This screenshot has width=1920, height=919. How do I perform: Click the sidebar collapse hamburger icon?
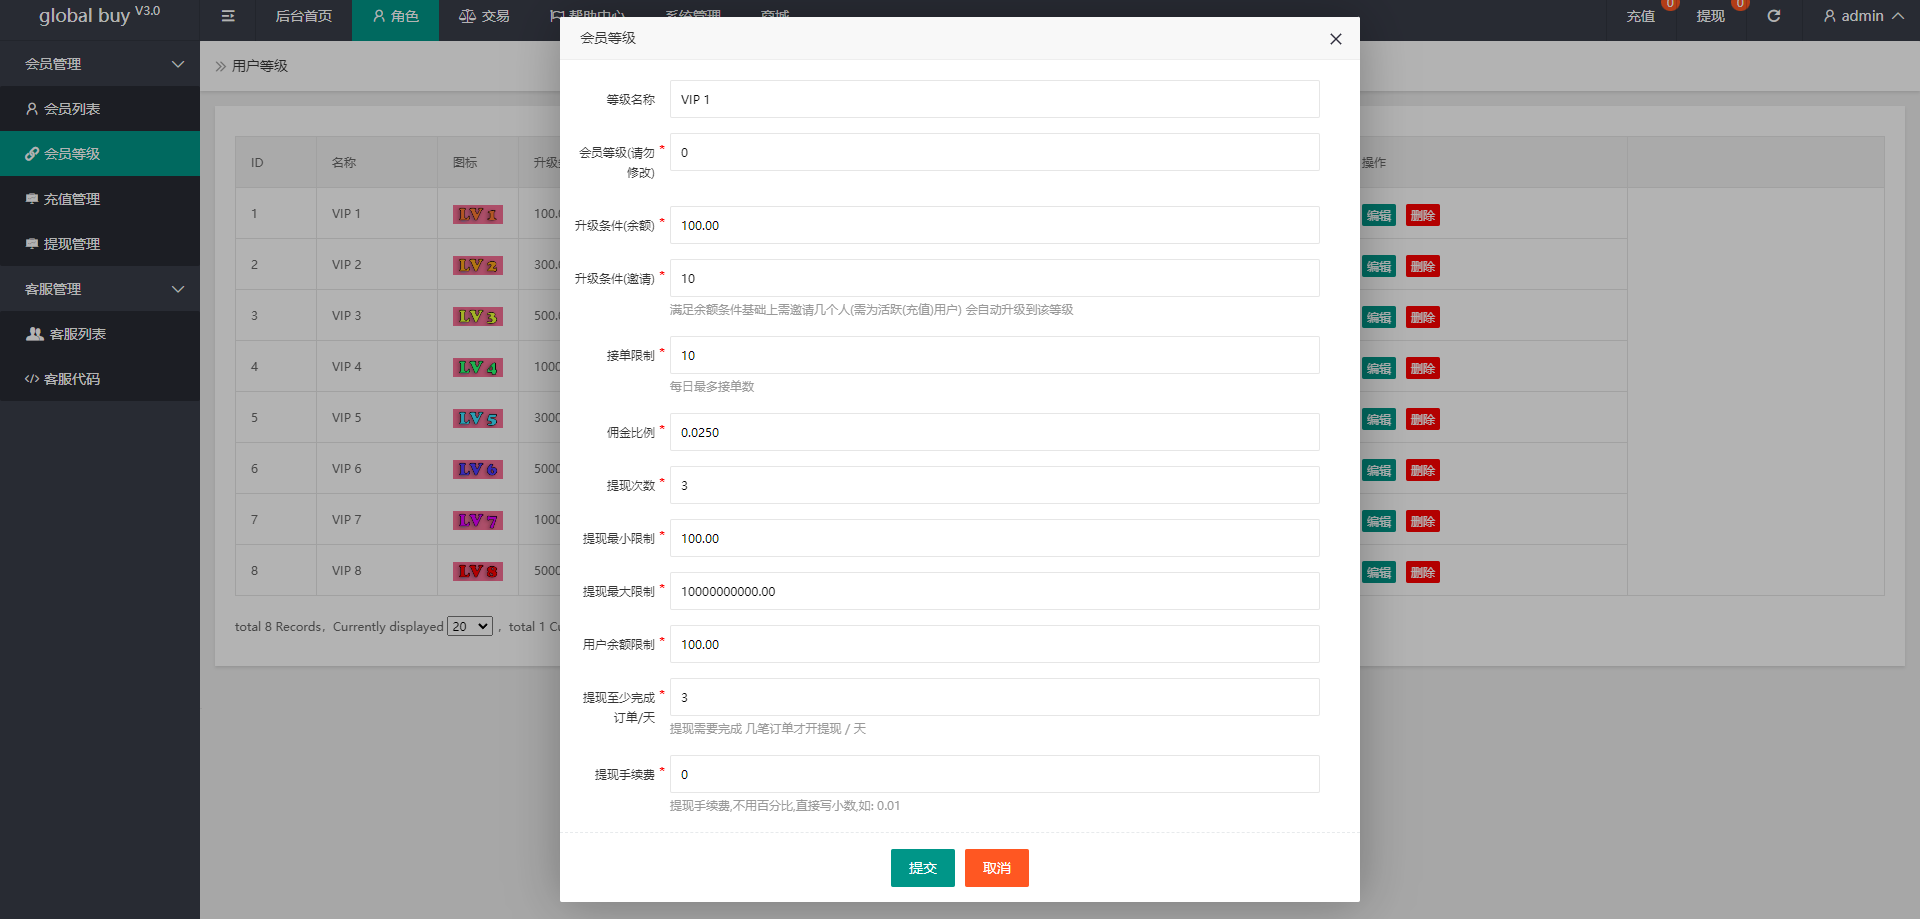point(228,16)
